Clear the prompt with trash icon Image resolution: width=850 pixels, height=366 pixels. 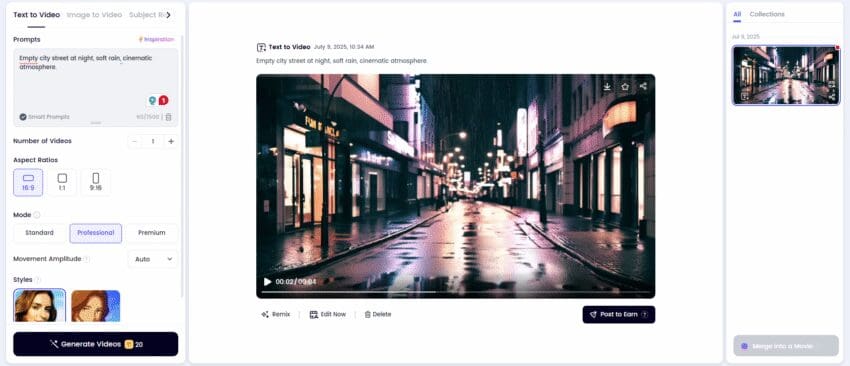pos(169,117)
